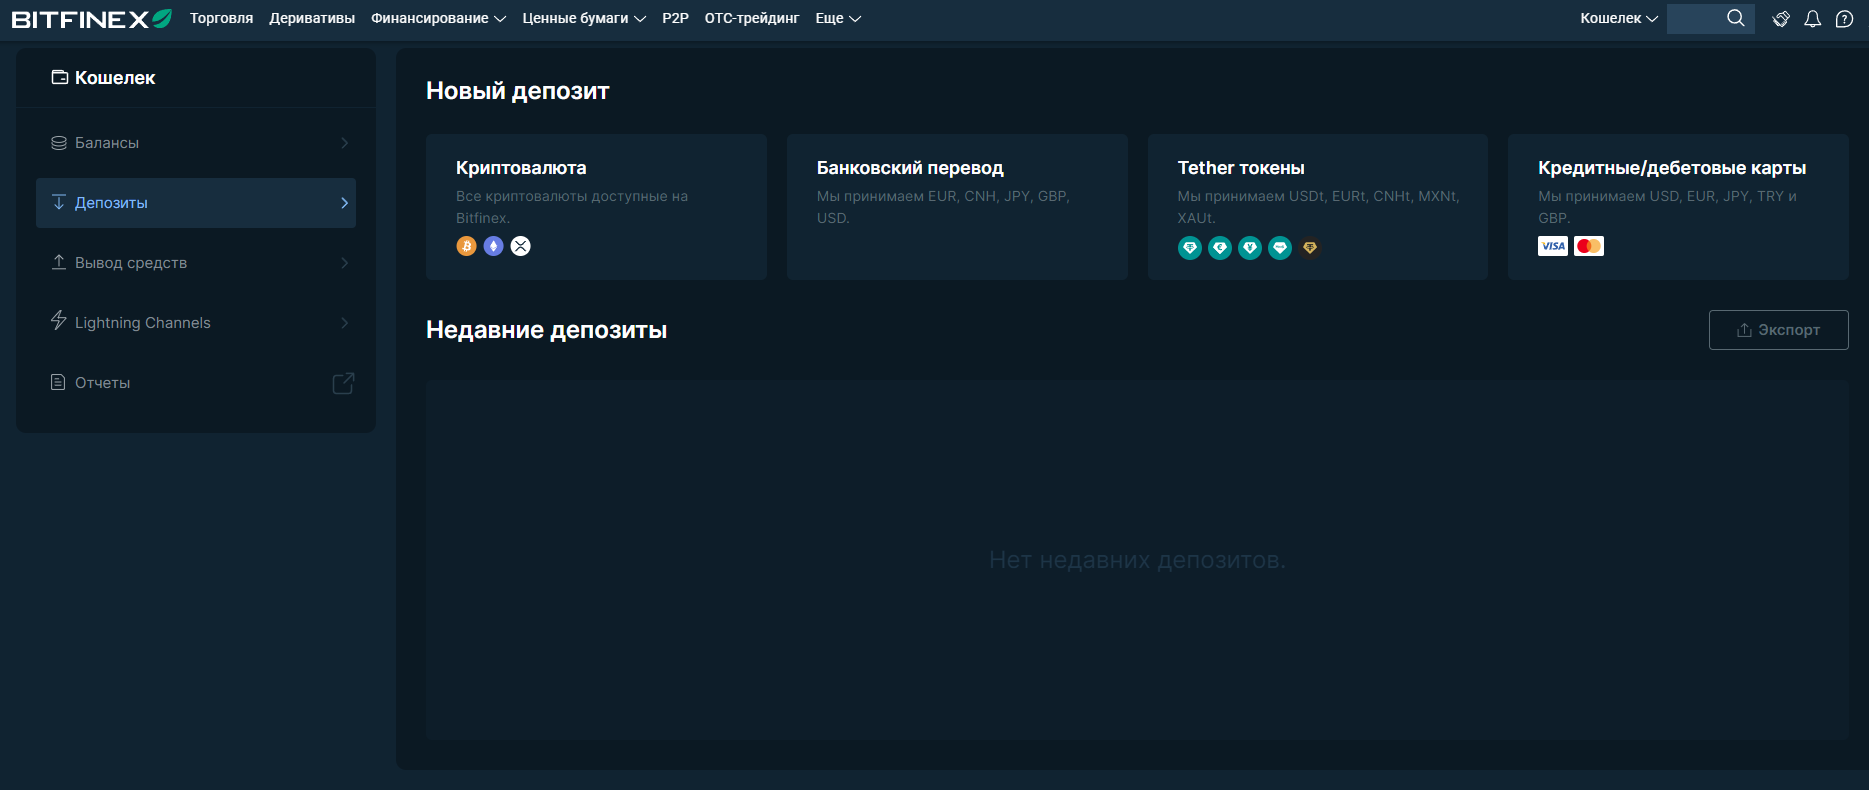Click the Отчеты document icon
The image size is (1869, 790).
coord(58,382)
